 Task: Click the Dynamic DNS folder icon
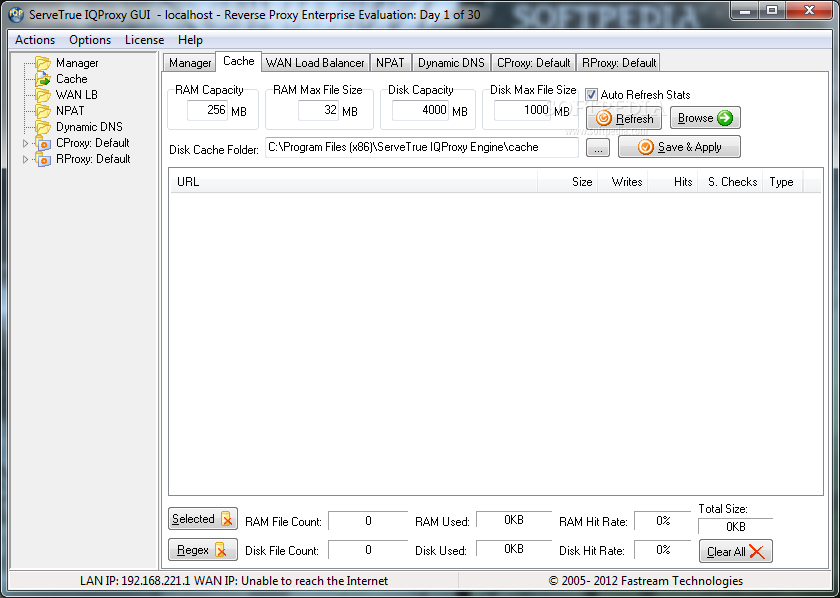point(43,128)
